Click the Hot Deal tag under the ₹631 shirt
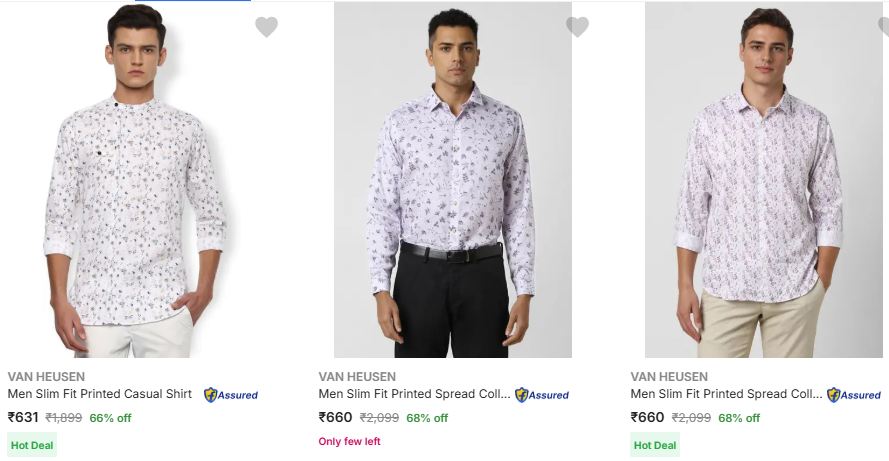Image resolution: width=889 pixels, height=461 pixels. [x=32, y=445]
